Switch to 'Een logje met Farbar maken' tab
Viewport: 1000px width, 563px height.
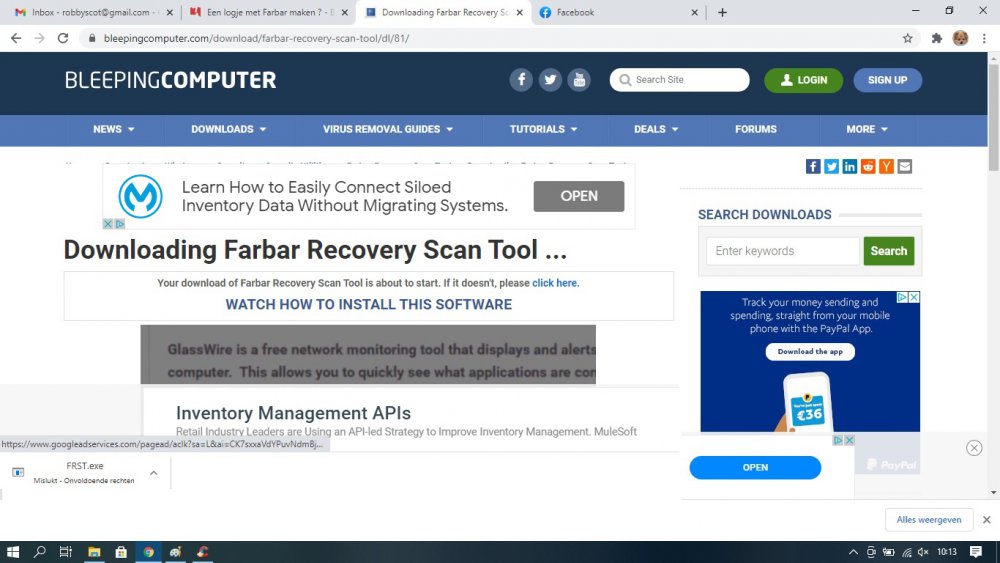click(270, 12)
